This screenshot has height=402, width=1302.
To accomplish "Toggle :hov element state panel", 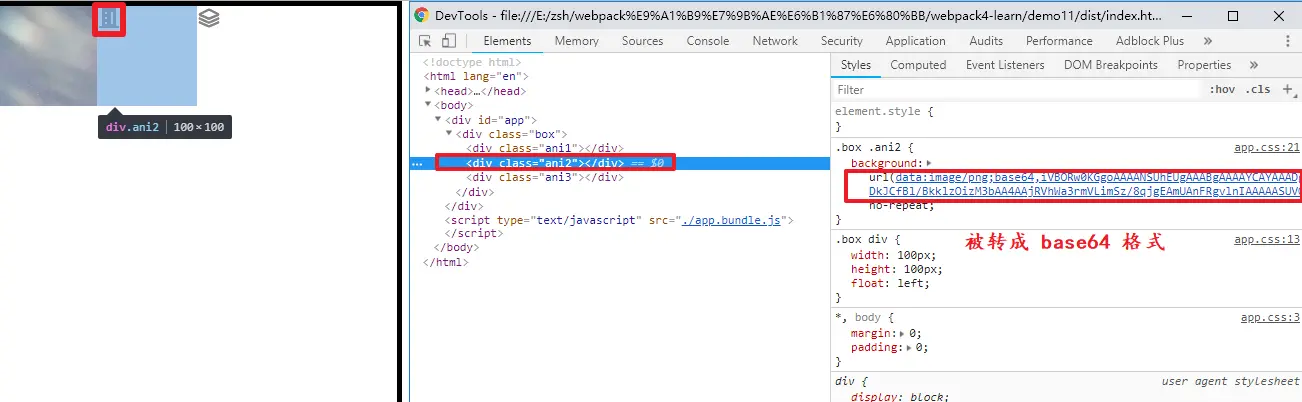I will (1222, 89).
